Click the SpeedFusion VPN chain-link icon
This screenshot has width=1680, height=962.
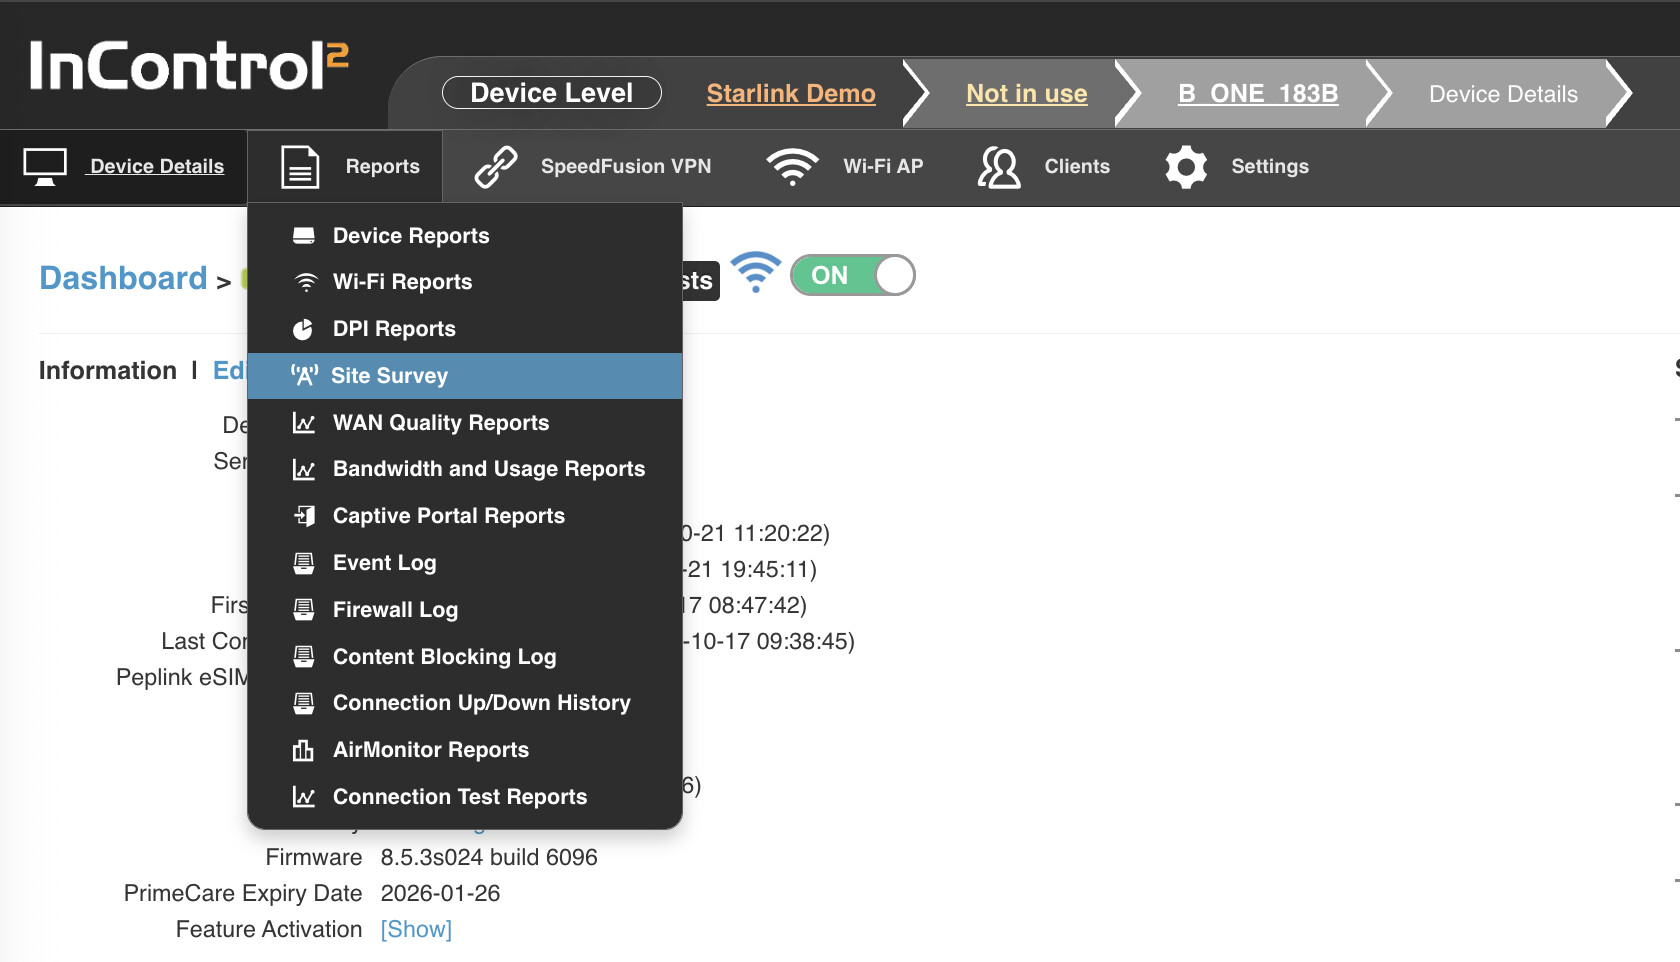point(496,167)
